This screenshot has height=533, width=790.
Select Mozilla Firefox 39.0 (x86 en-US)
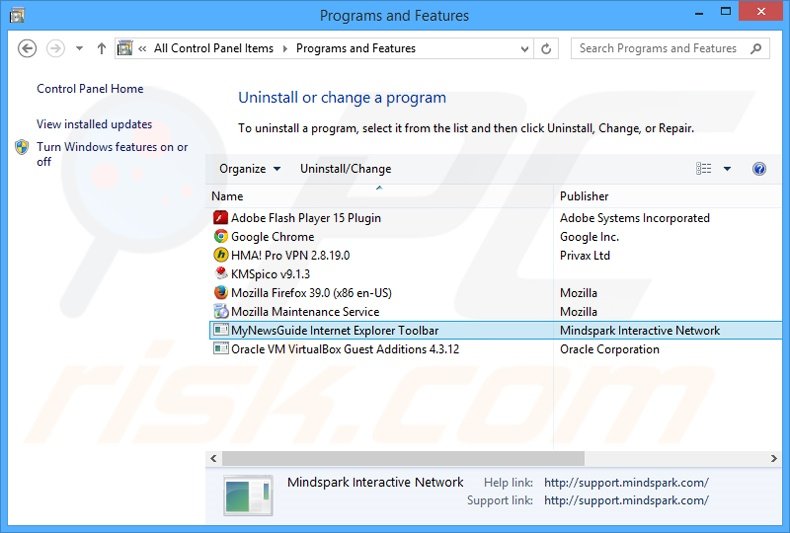tap(311, 293)
